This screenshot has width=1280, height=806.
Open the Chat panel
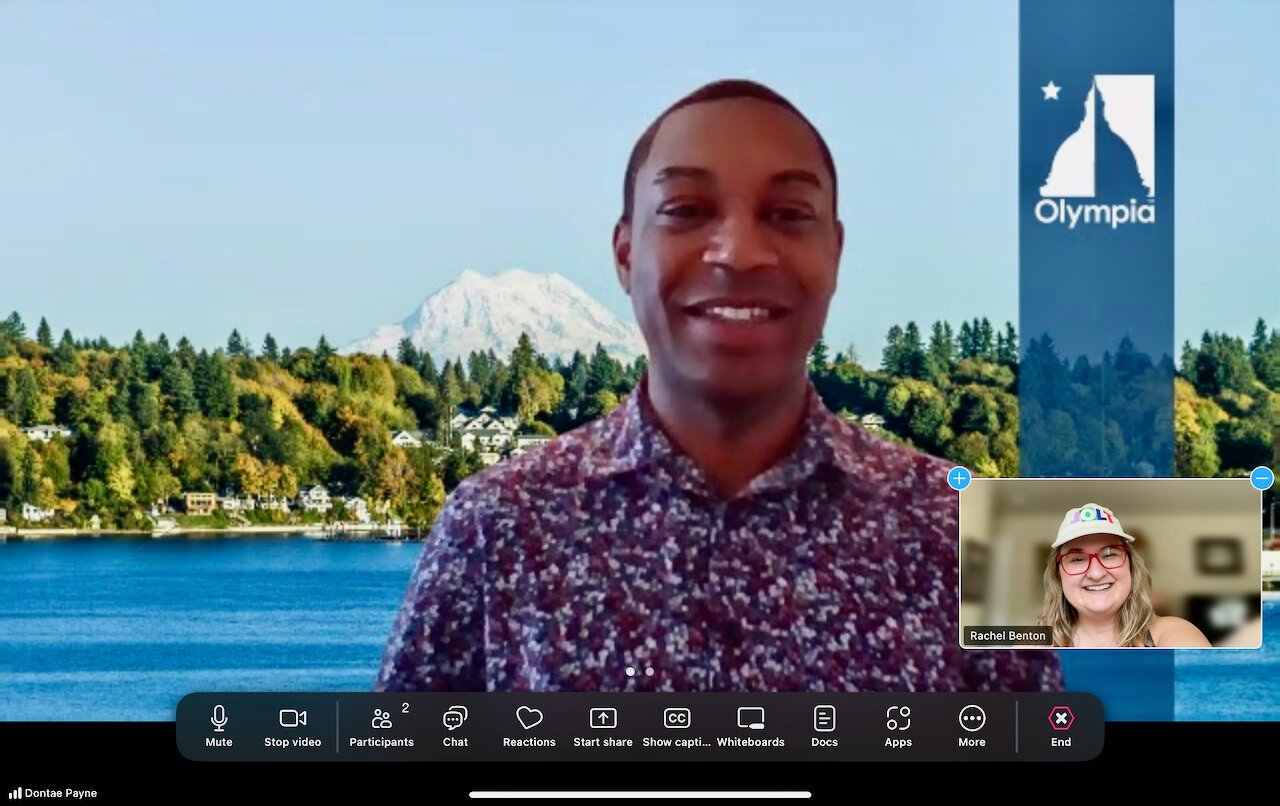[455, 727]
